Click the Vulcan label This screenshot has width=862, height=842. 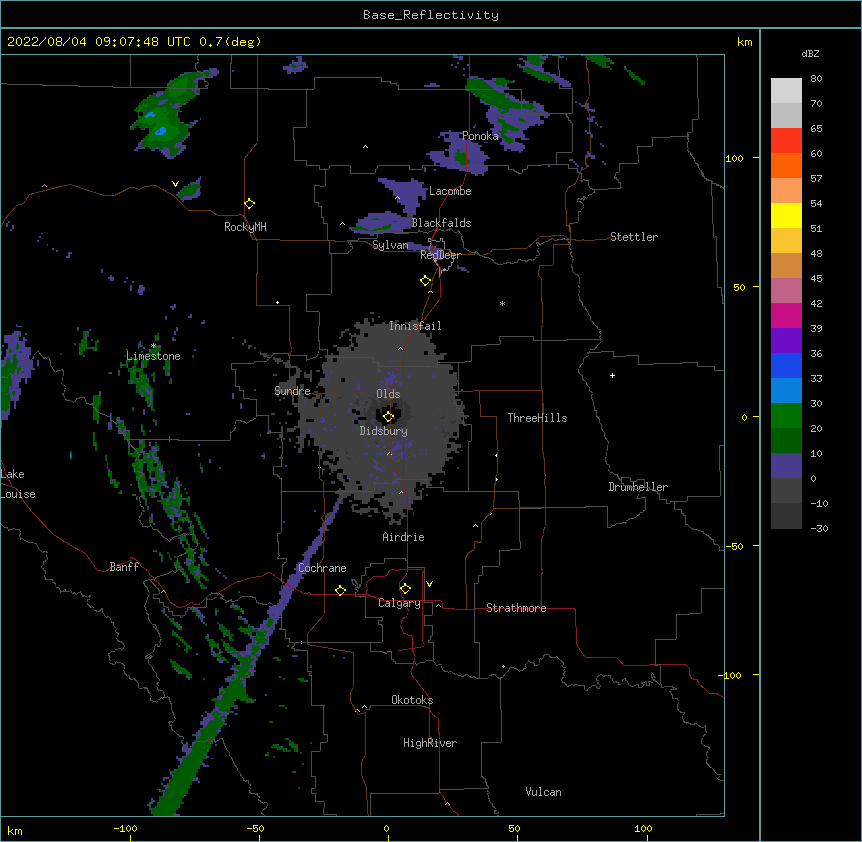pos(543,792)
